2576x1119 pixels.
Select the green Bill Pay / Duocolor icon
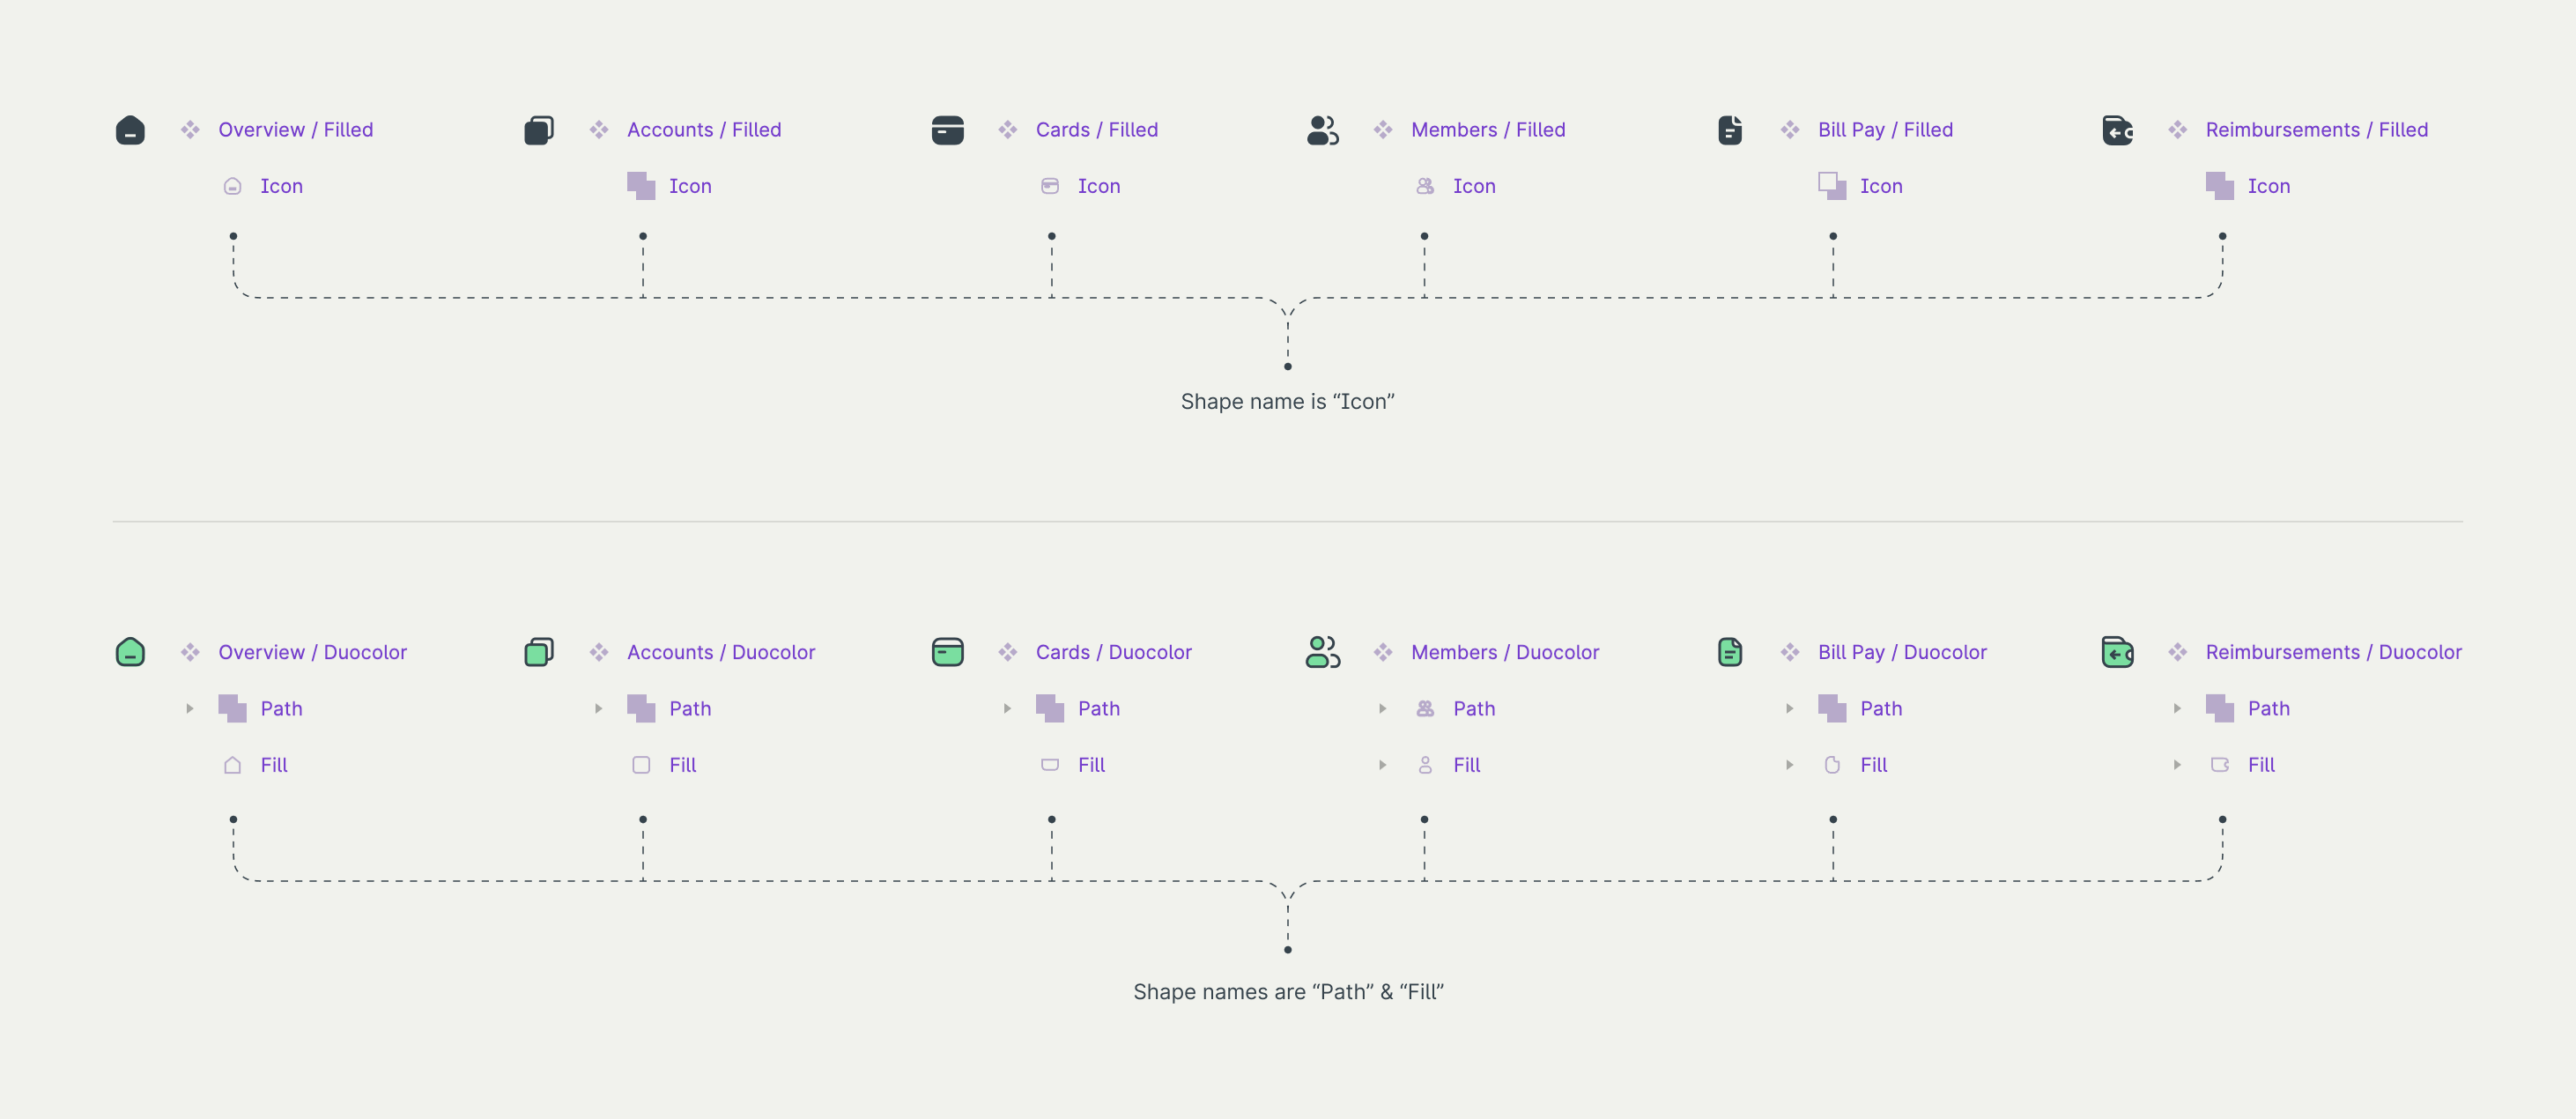click(1730, 652)
